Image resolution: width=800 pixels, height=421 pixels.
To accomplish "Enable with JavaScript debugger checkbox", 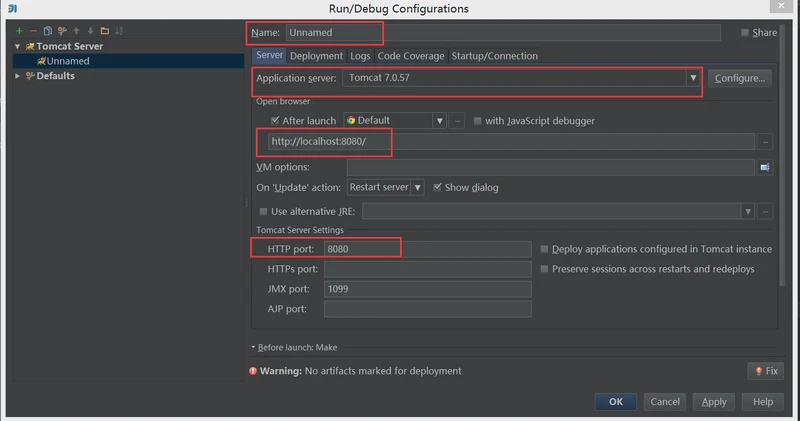I will point(478,121).
